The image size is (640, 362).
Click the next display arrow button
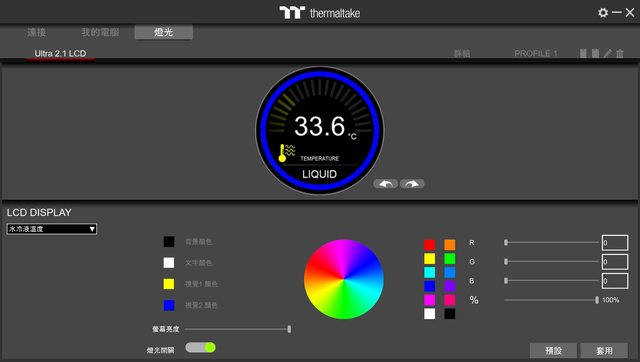(x=412, y=184)
